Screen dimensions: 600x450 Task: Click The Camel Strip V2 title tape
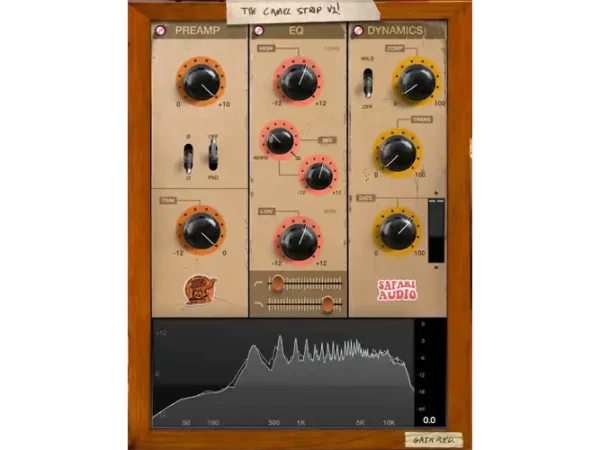pos(303,10)
